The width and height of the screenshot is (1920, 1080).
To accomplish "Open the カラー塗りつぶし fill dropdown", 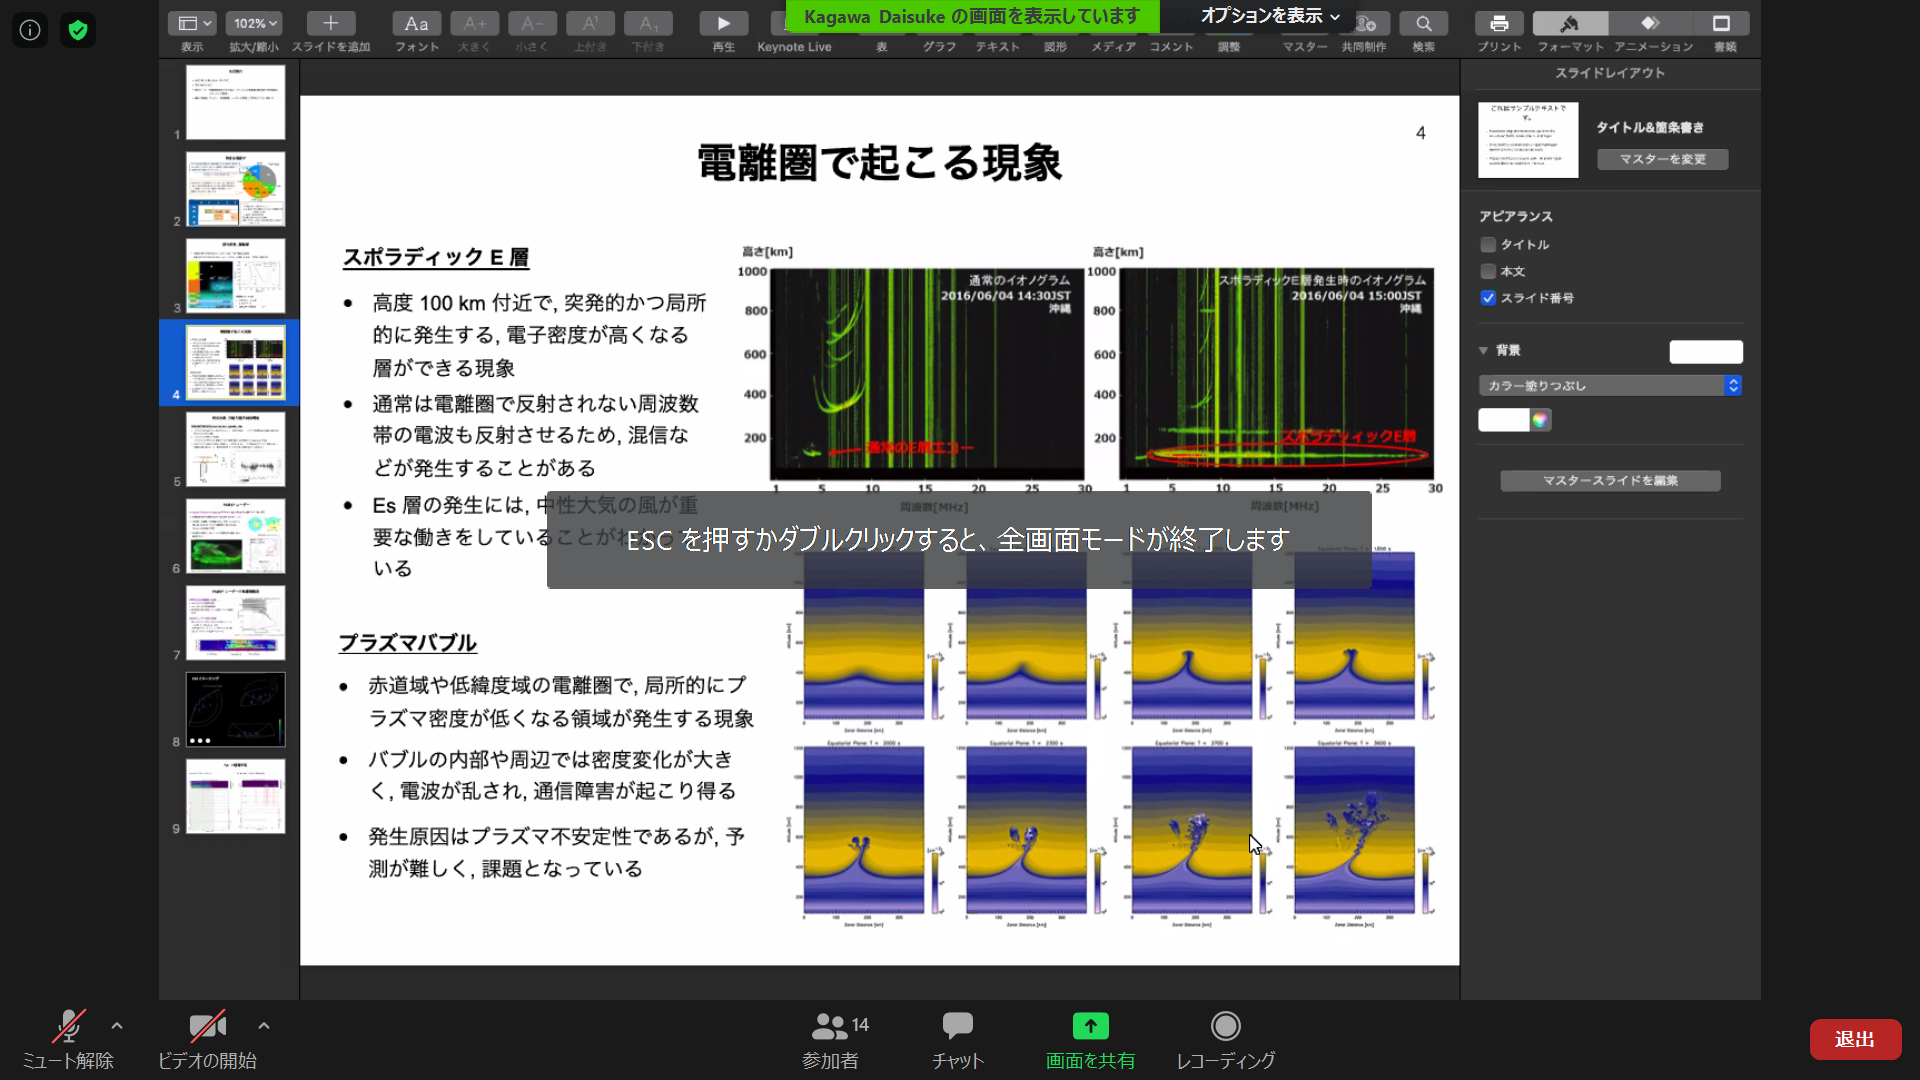I will tap(1610, 385).
